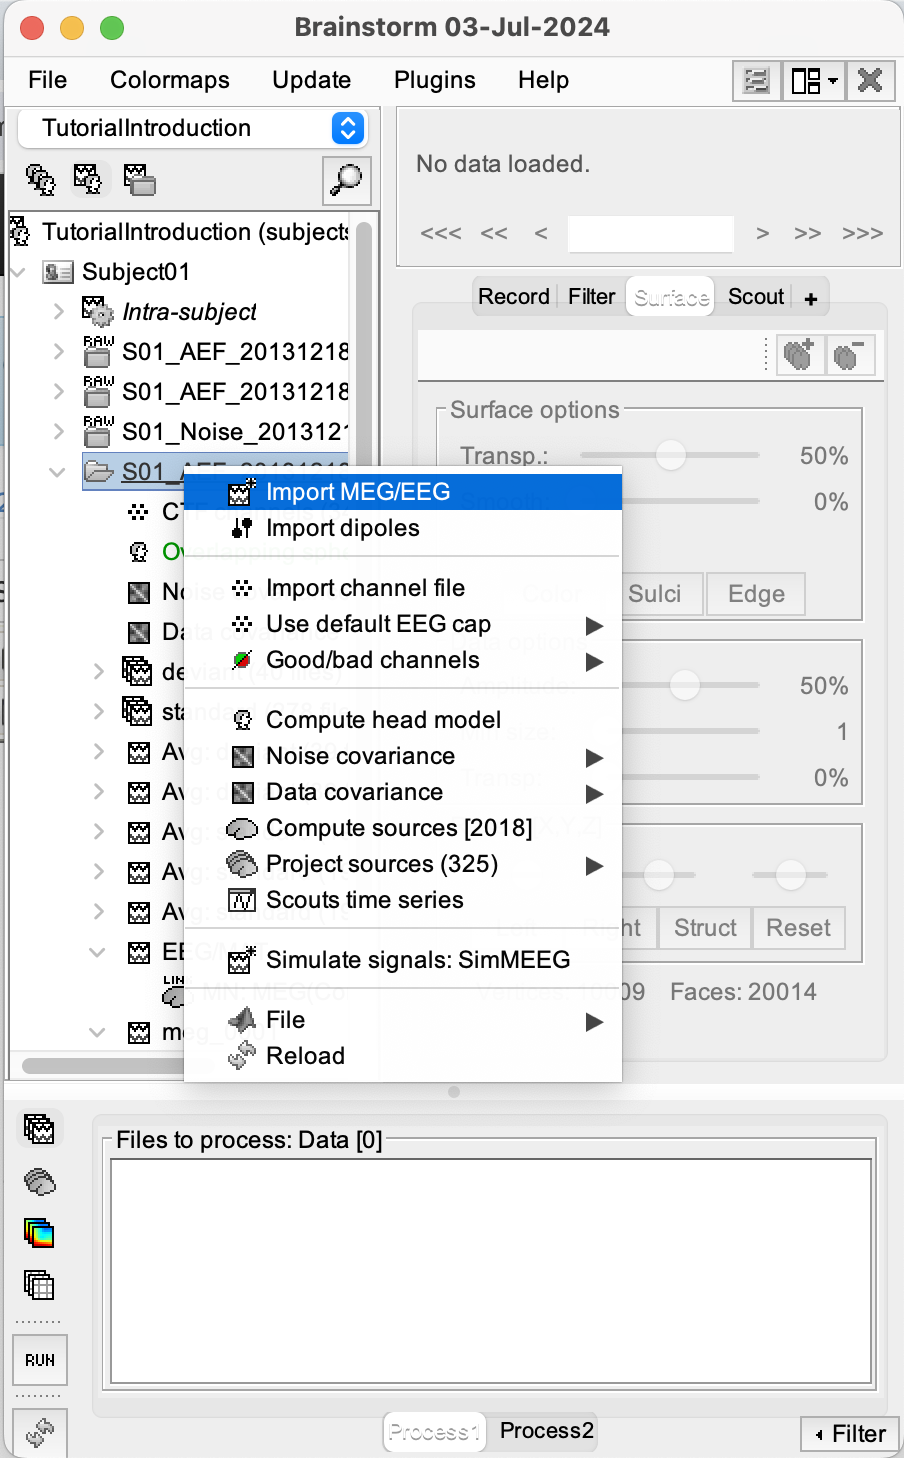Click the surface Transp. slider handle
Viewport: 904px width, 1458px height.
(670, 455)
